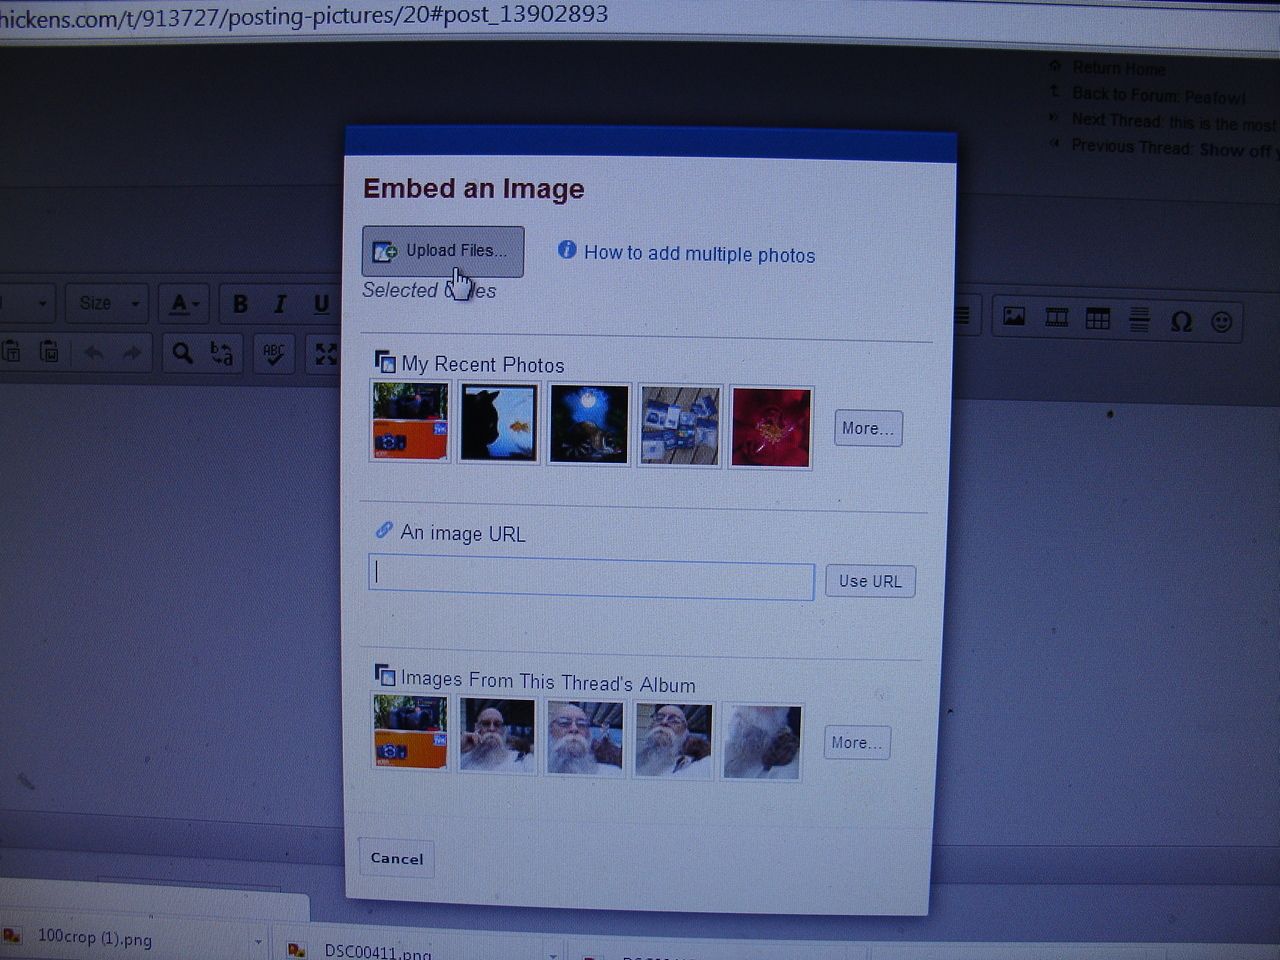
Task: Click the Upload Files button
Action: click(442, 251)
